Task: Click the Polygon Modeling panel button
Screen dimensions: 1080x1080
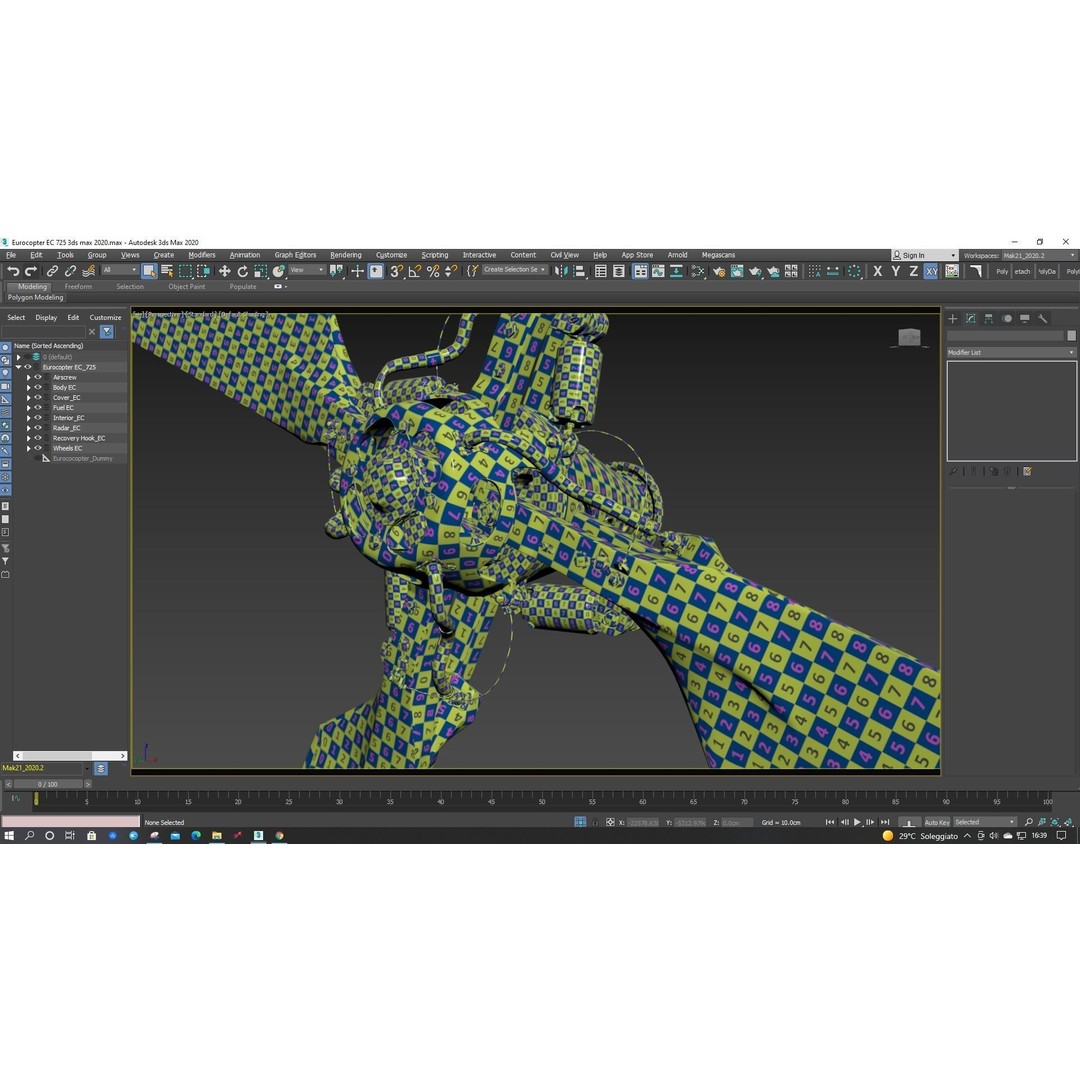Action: coord(36,298)
